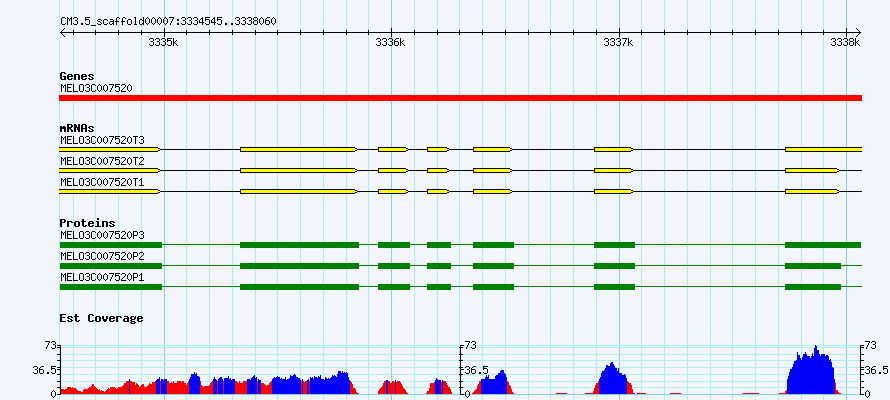The image size is (890, 400).
Task: Click the long second exon of MELO3C007520T2
Action: pyautogui.click(x=299, y=170)
